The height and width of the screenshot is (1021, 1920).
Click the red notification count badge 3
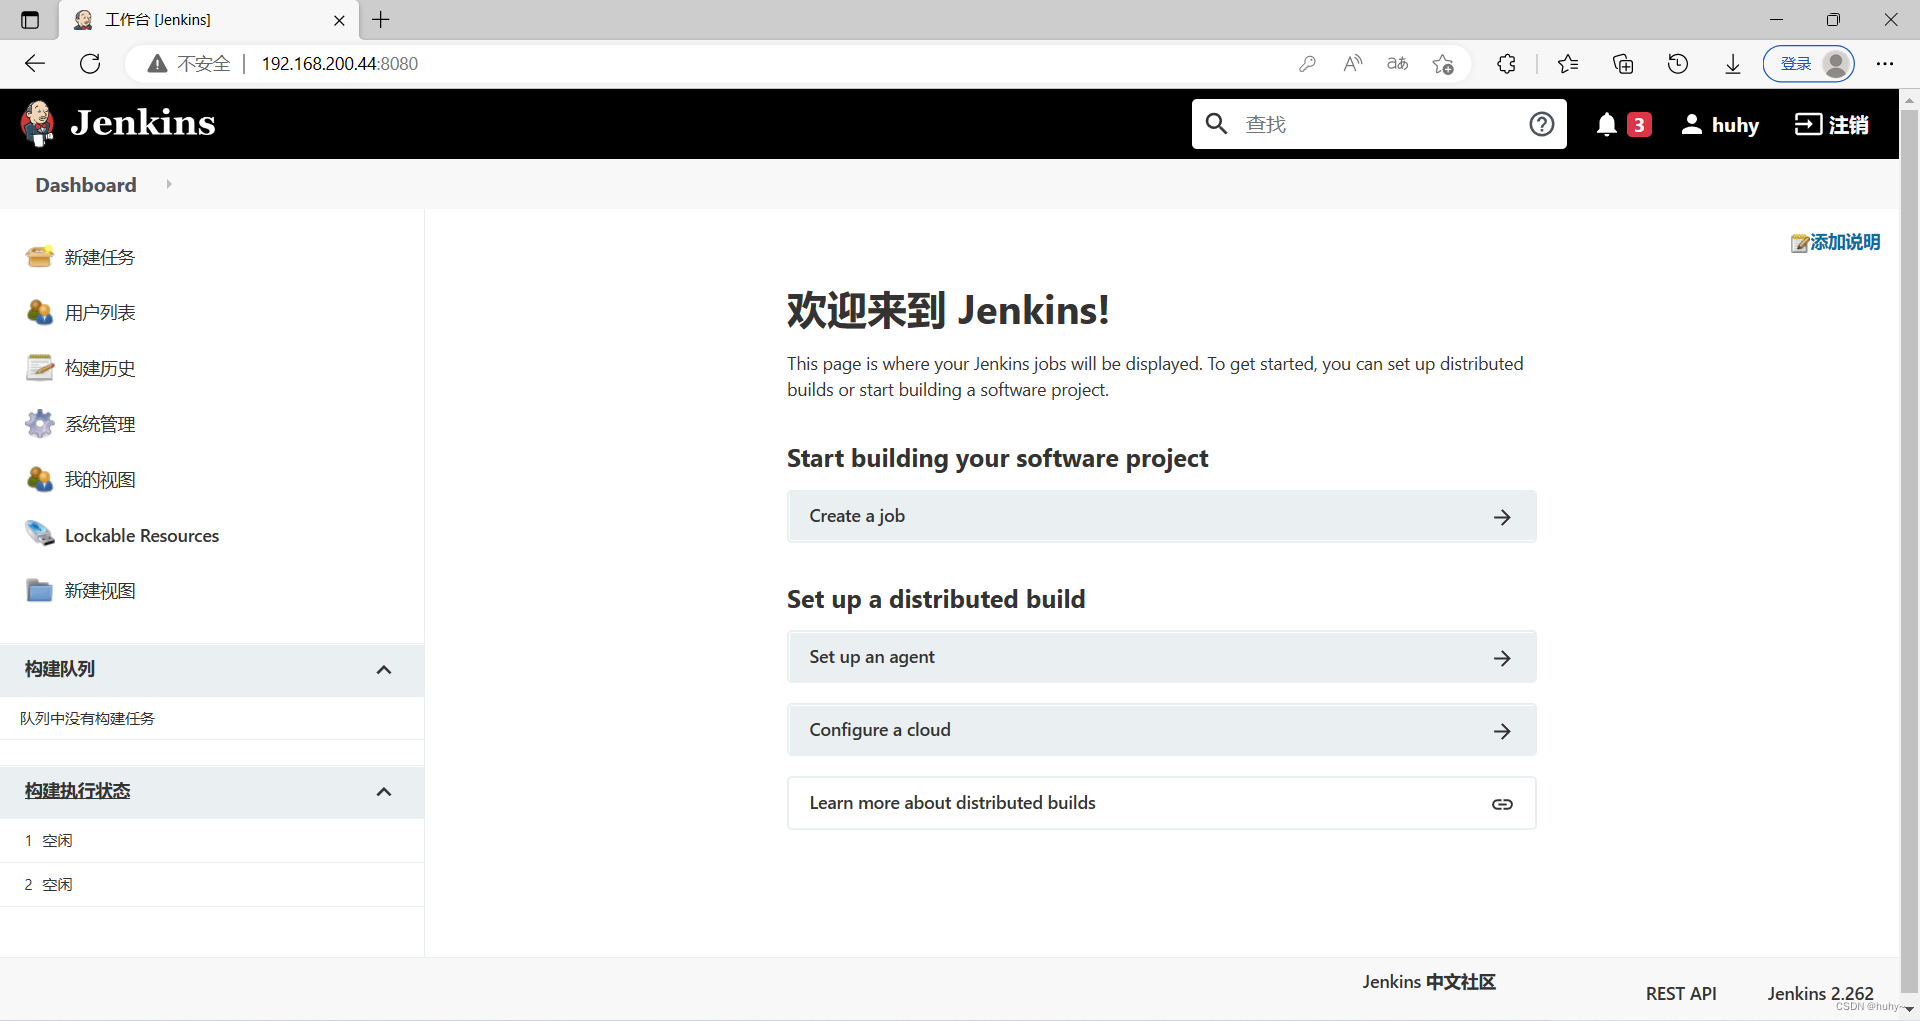pos(1639,125)
